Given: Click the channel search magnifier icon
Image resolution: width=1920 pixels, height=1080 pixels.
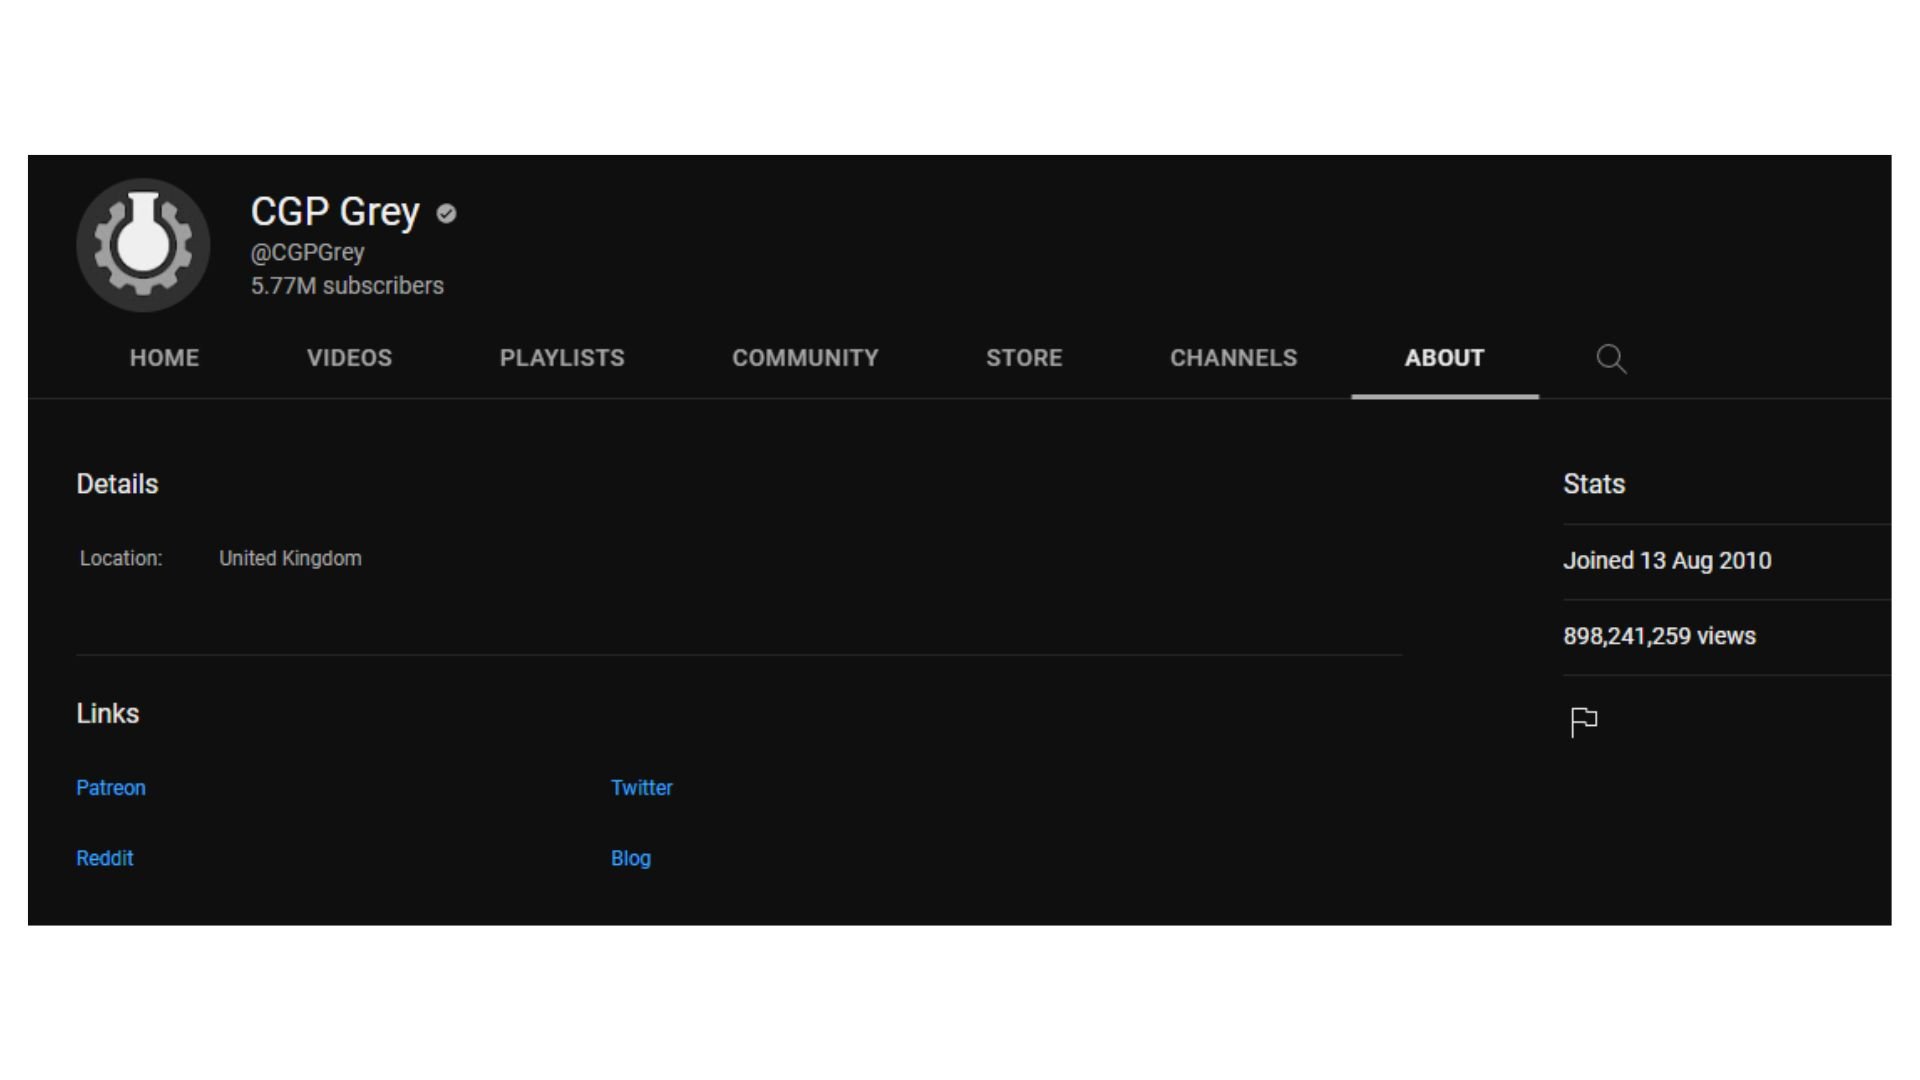Looking at the screenshot, I should [x=1611, y=359].
